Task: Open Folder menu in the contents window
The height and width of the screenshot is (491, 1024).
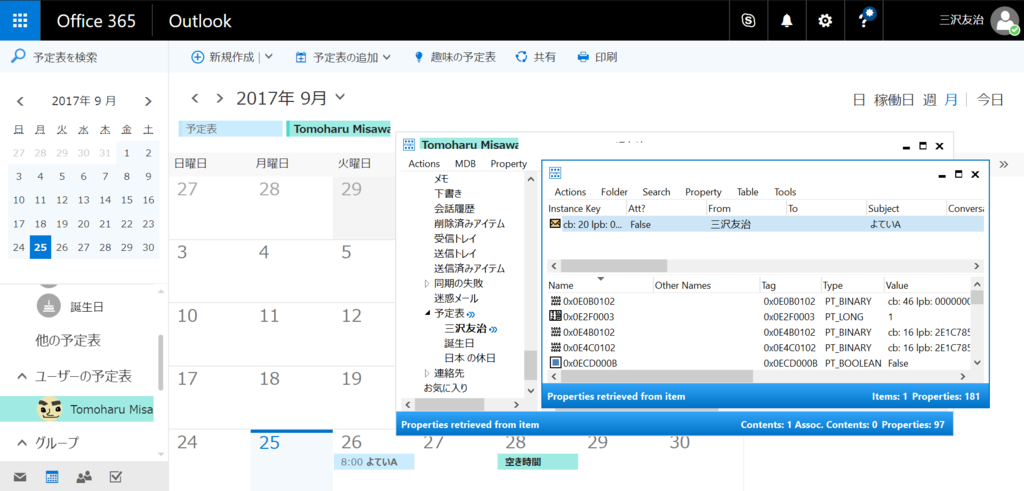Action: tap(614, 192)
